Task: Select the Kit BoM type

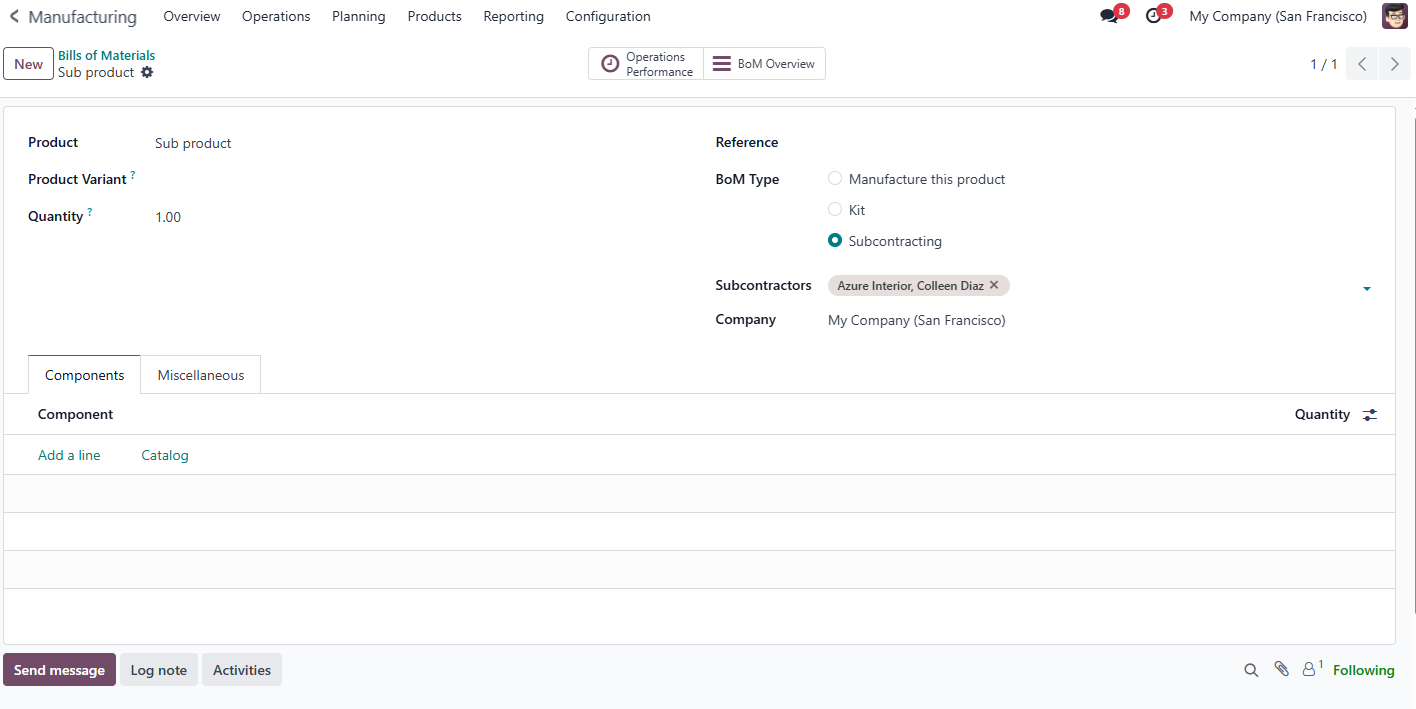Action: click(835, 209)
